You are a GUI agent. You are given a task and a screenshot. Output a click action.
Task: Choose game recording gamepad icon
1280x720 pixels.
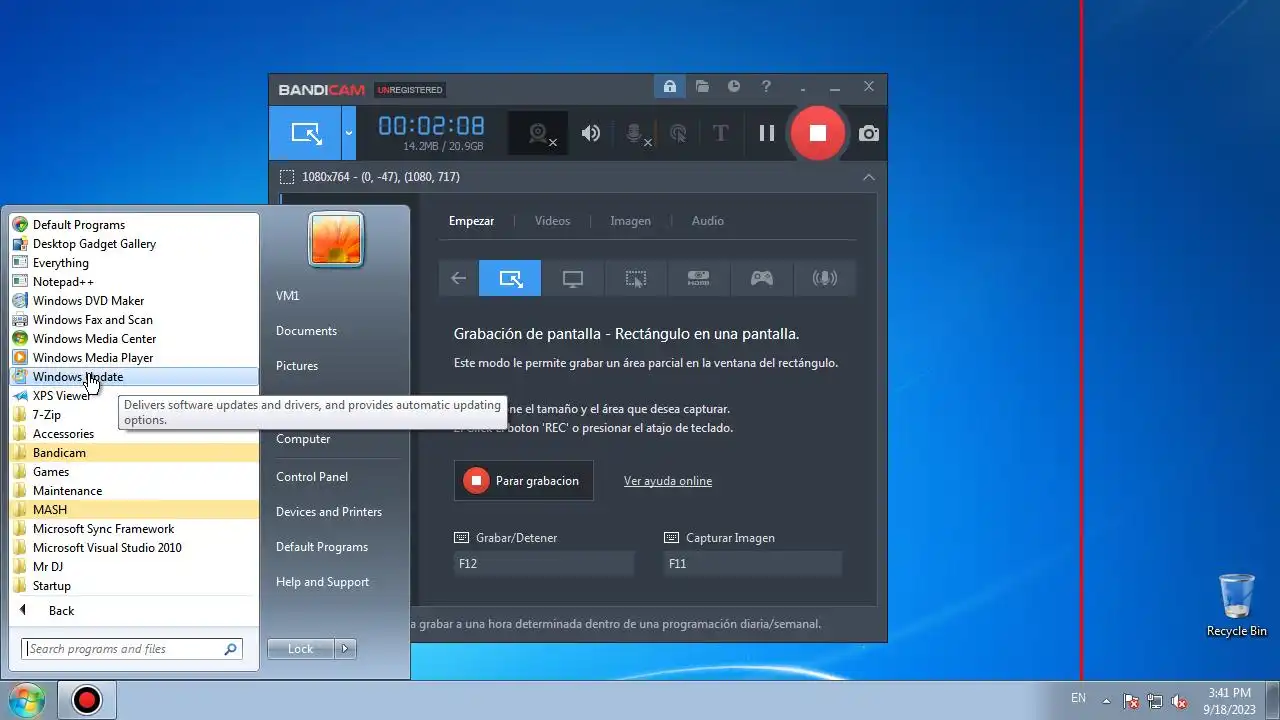point(762,278)
